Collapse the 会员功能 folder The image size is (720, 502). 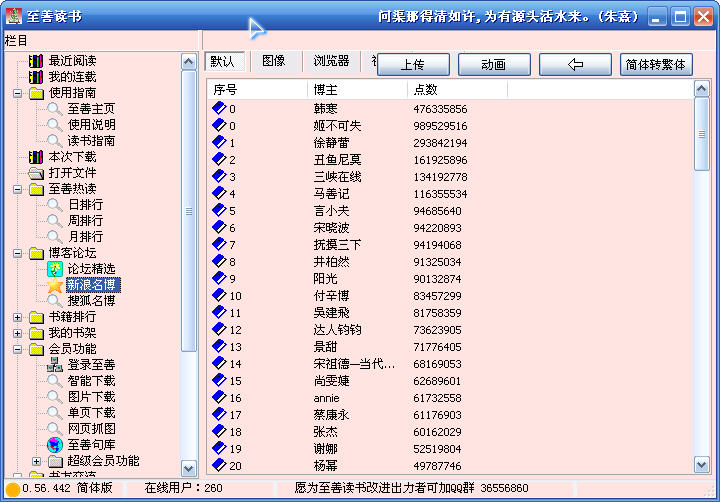[17, 350]
